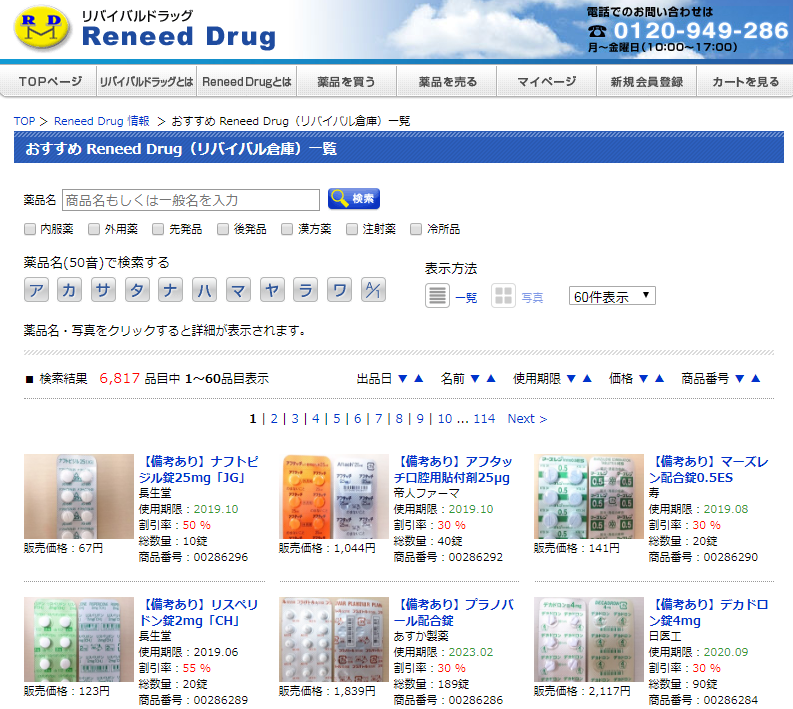The height and width of the screenshot is (709, 793).
Task: Filter by kana カ button
Action: pyautogui.click(x=69, y=290)
